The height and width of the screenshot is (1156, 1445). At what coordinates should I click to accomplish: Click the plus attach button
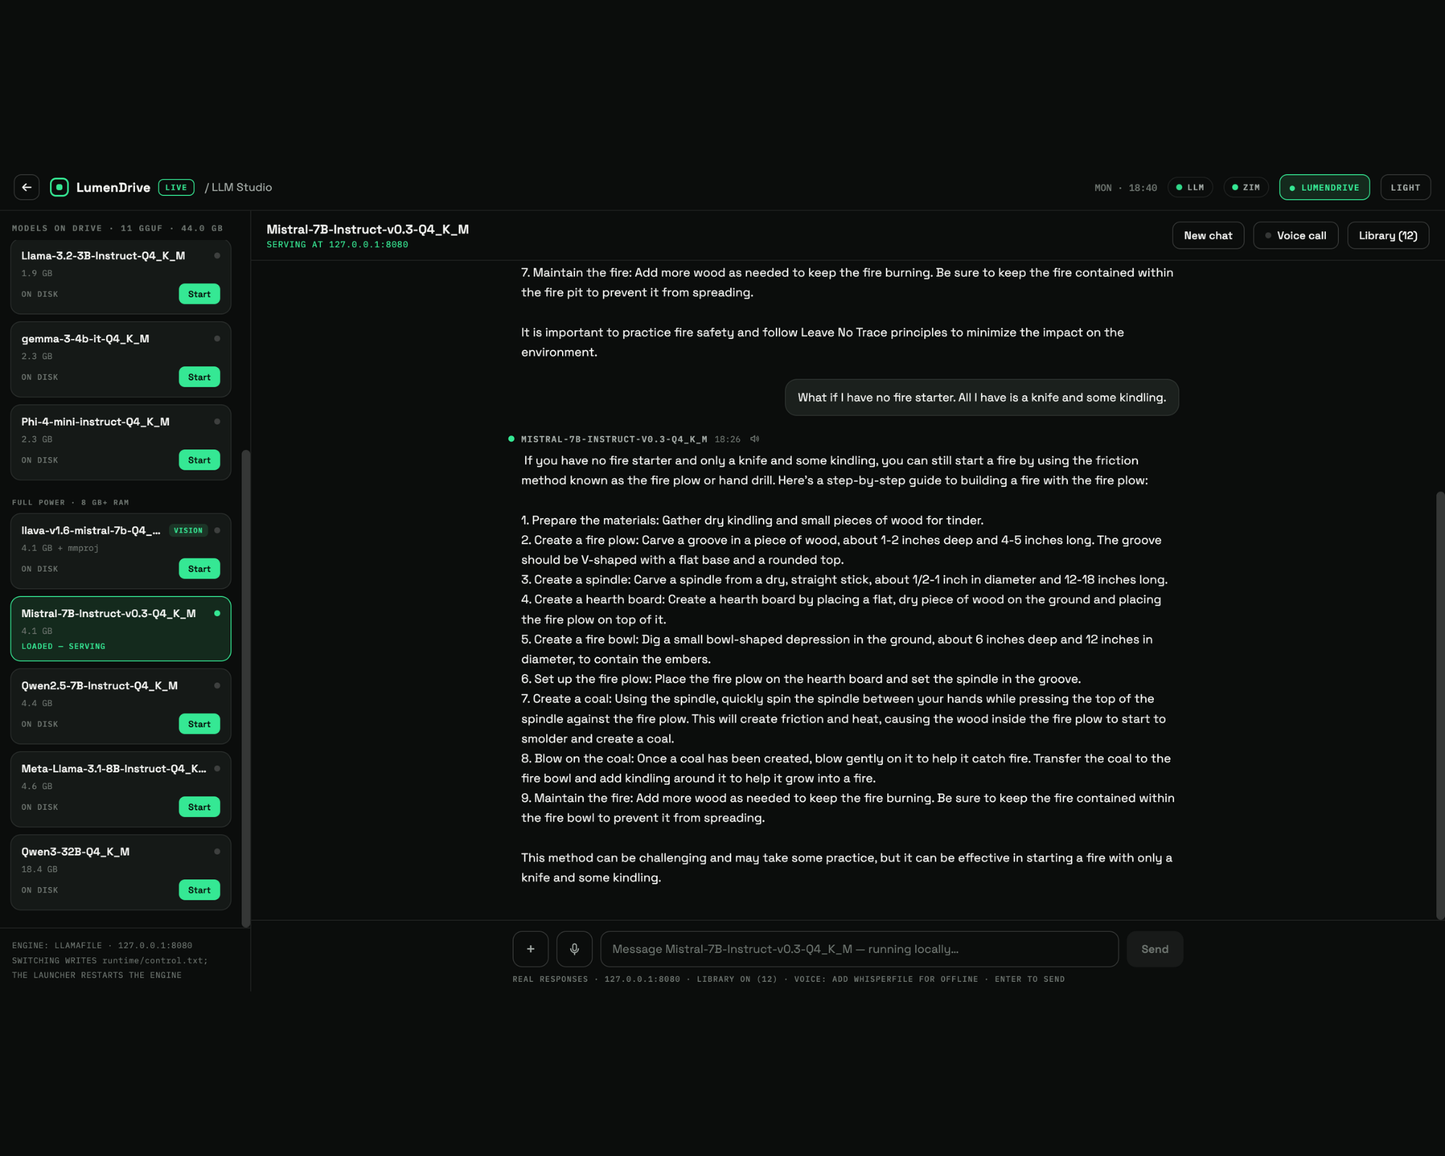click(531, 949)
